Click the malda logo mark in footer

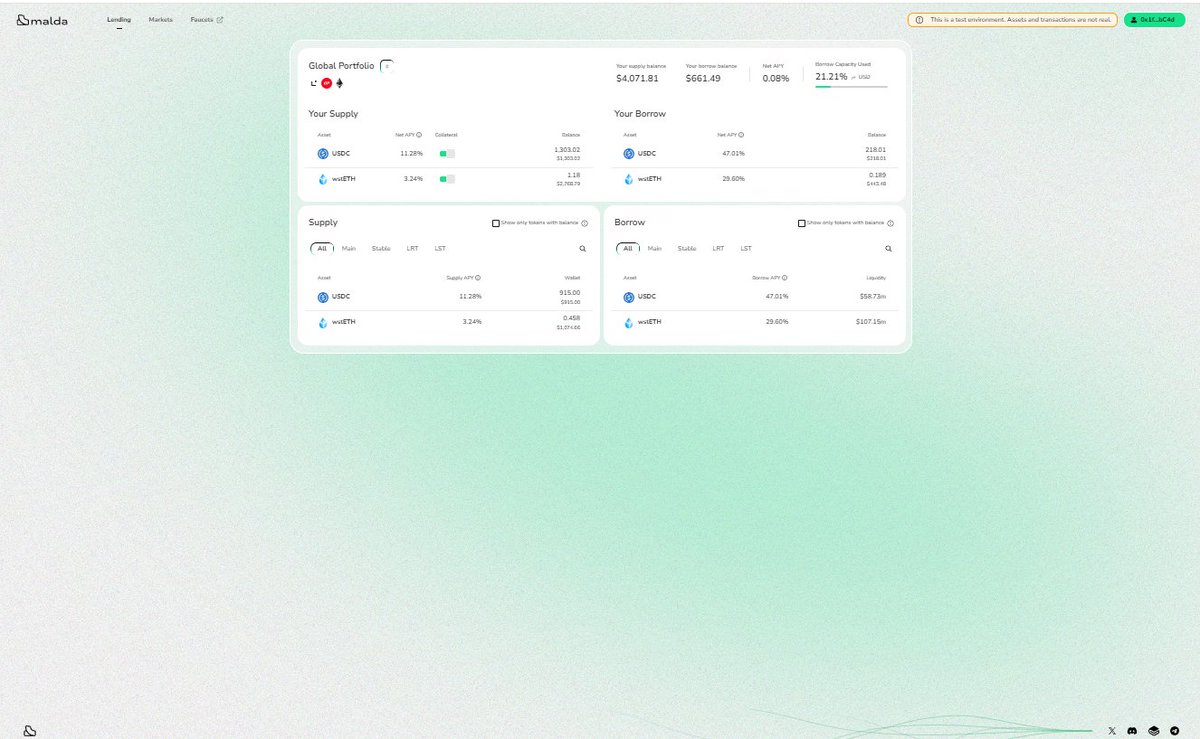[x=30, y=731]
